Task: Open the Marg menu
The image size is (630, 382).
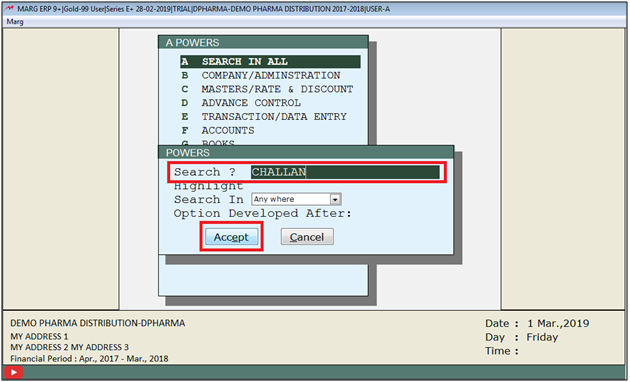Action: pos(15,22)
